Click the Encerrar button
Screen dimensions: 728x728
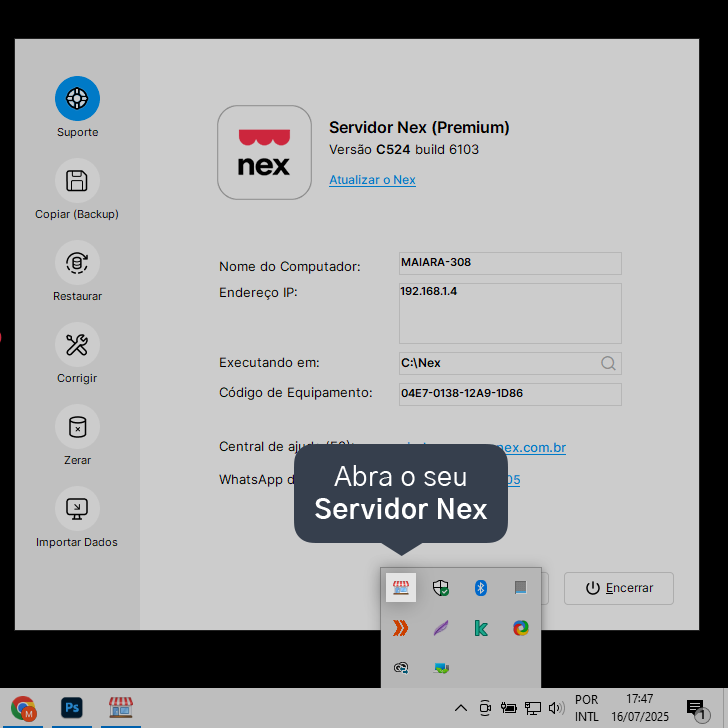tap(618, 588)
